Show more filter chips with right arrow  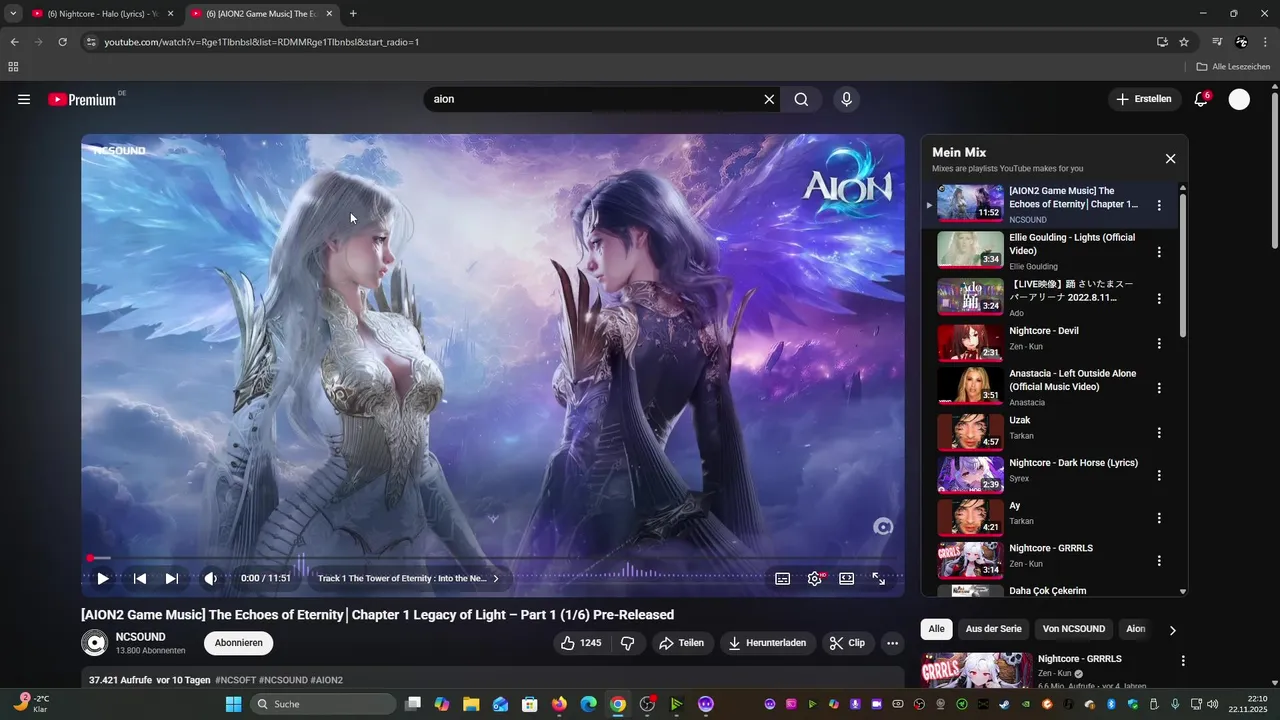(x=1173, y=630)
